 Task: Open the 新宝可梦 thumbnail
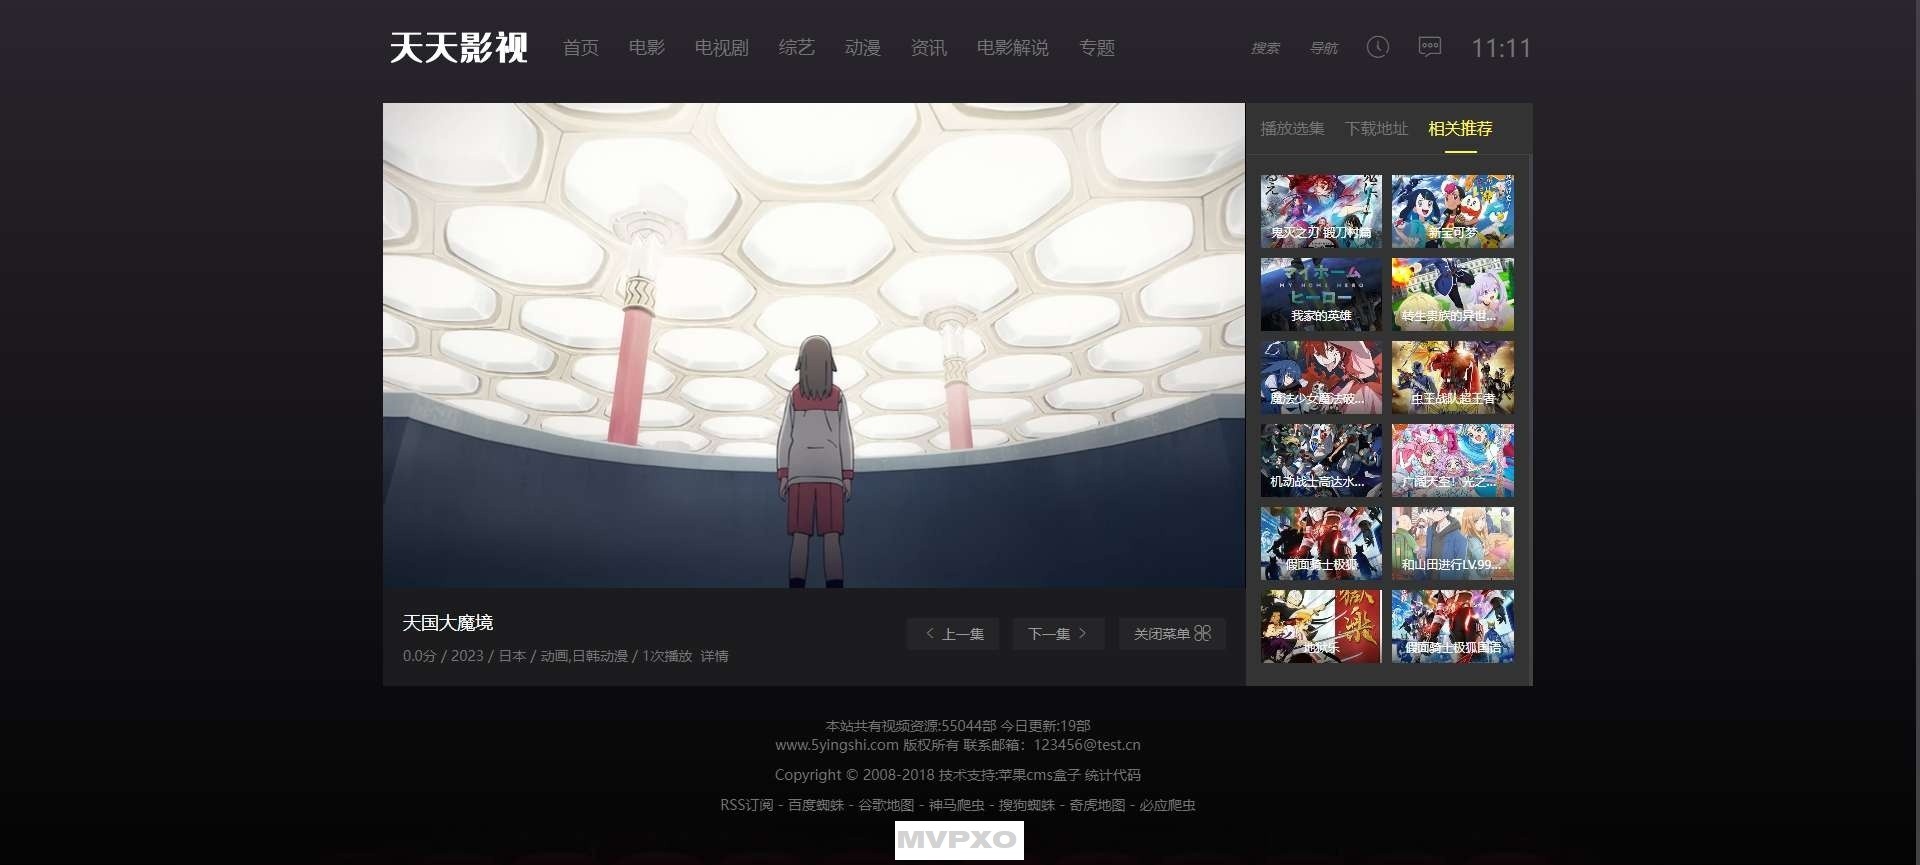pyautogui.click(x=1453, y=211)
